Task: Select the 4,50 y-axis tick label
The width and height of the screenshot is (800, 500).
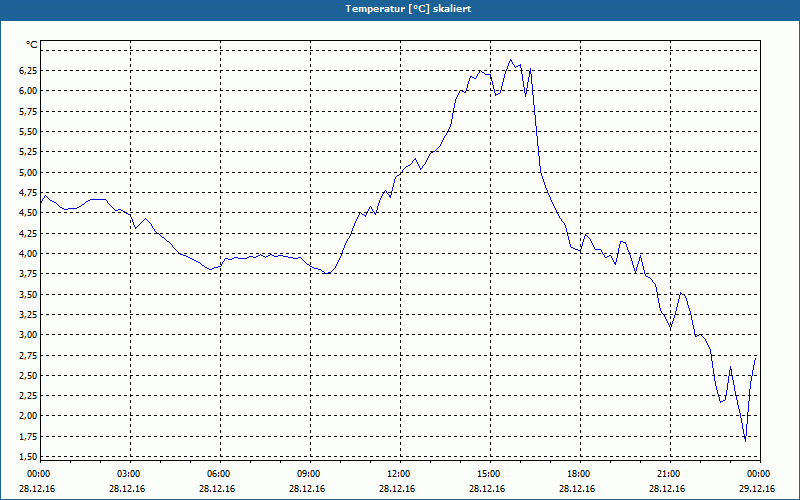Action: pos(28,213)
